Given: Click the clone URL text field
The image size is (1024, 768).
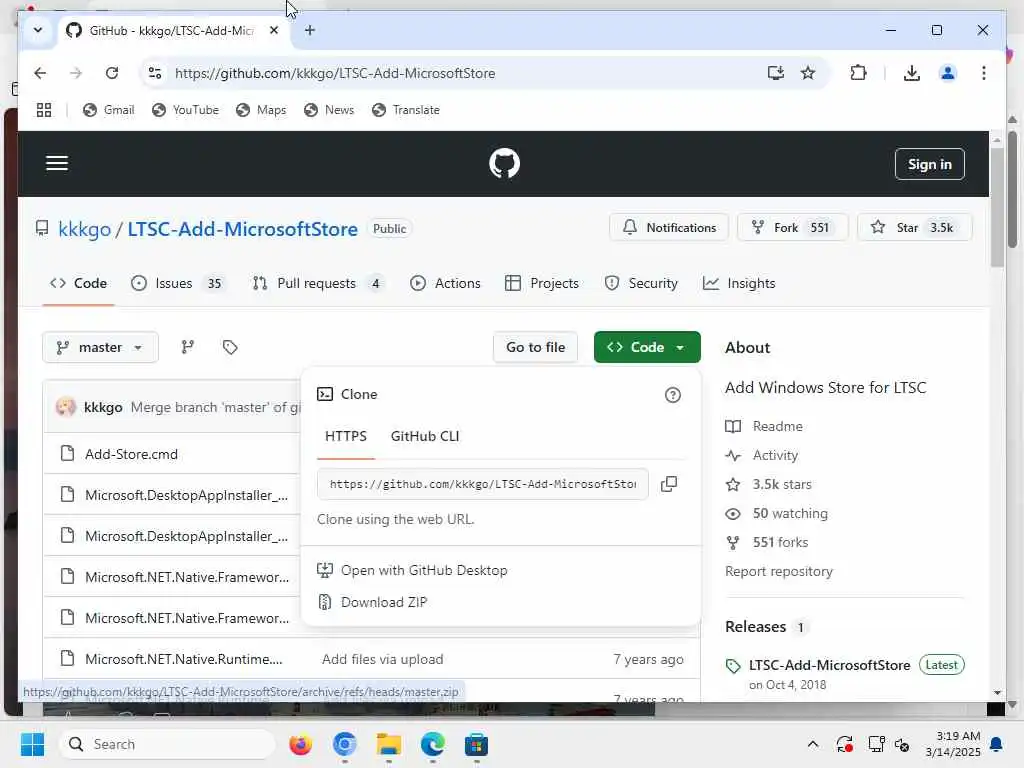Looking at the screenshot, I should (x=483, y=484).
